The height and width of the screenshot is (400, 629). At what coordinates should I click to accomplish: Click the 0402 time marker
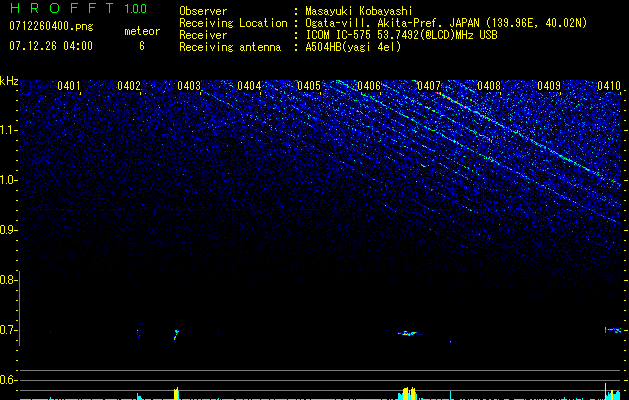[x=129, y=86]
